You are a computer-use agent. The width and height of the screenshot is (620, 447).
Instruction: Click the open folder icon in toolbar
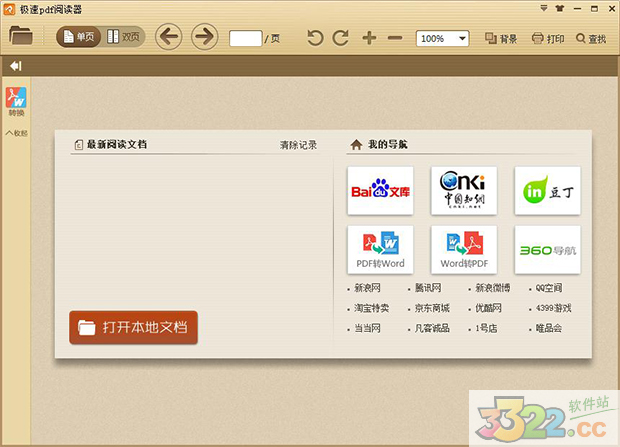point(21,38)
